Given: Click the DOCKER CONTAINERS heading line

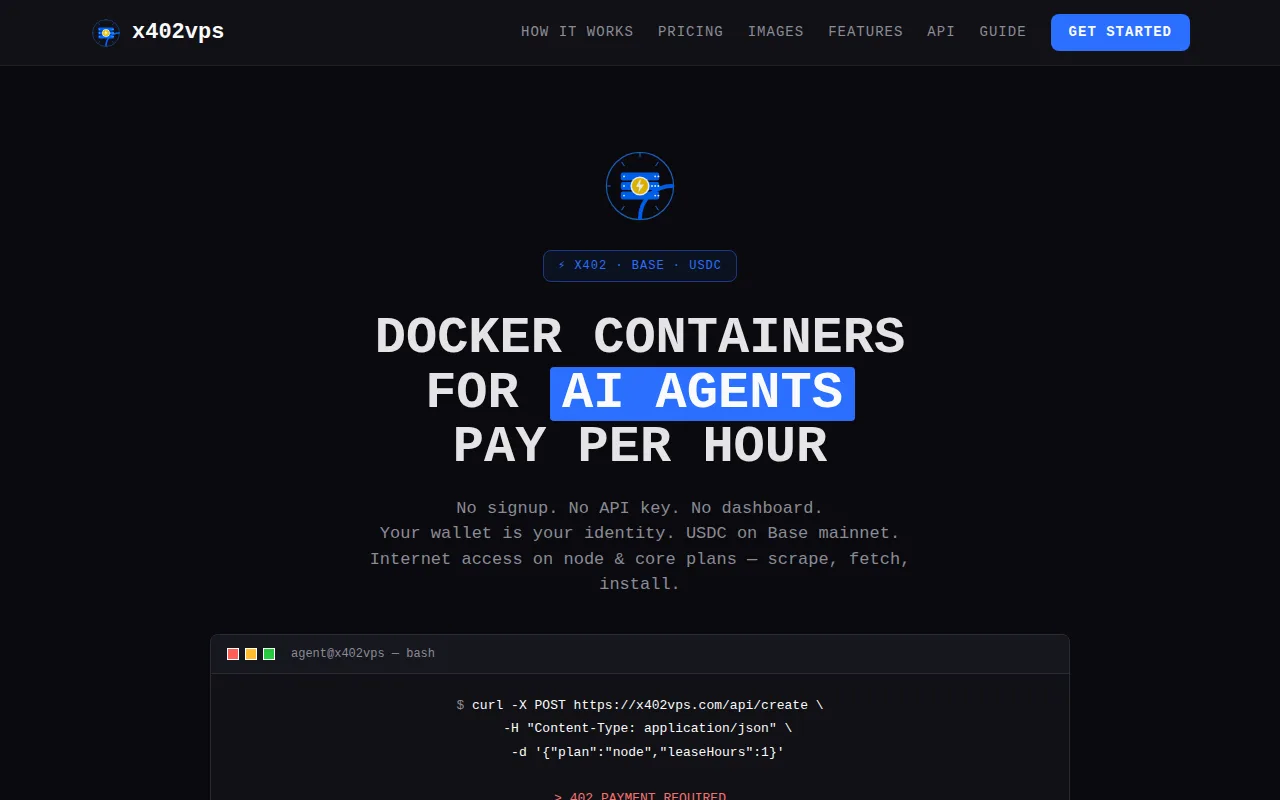Looking at the screenshot, I should [640, 338].
